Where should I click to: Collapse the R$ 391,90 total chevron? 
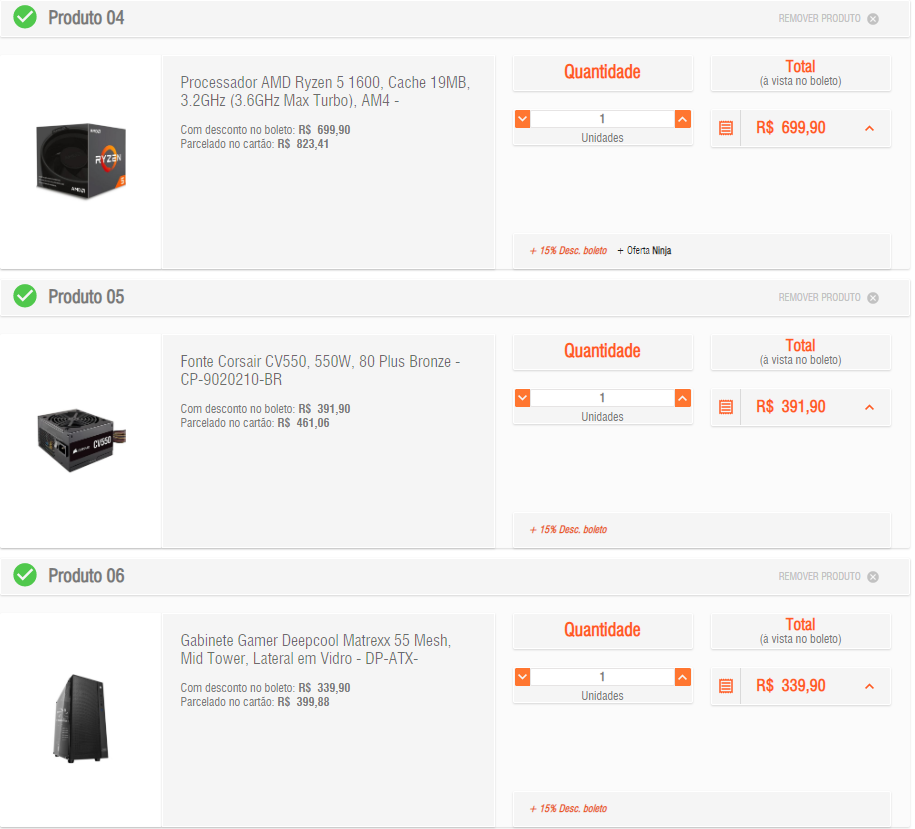pos(869,407)
